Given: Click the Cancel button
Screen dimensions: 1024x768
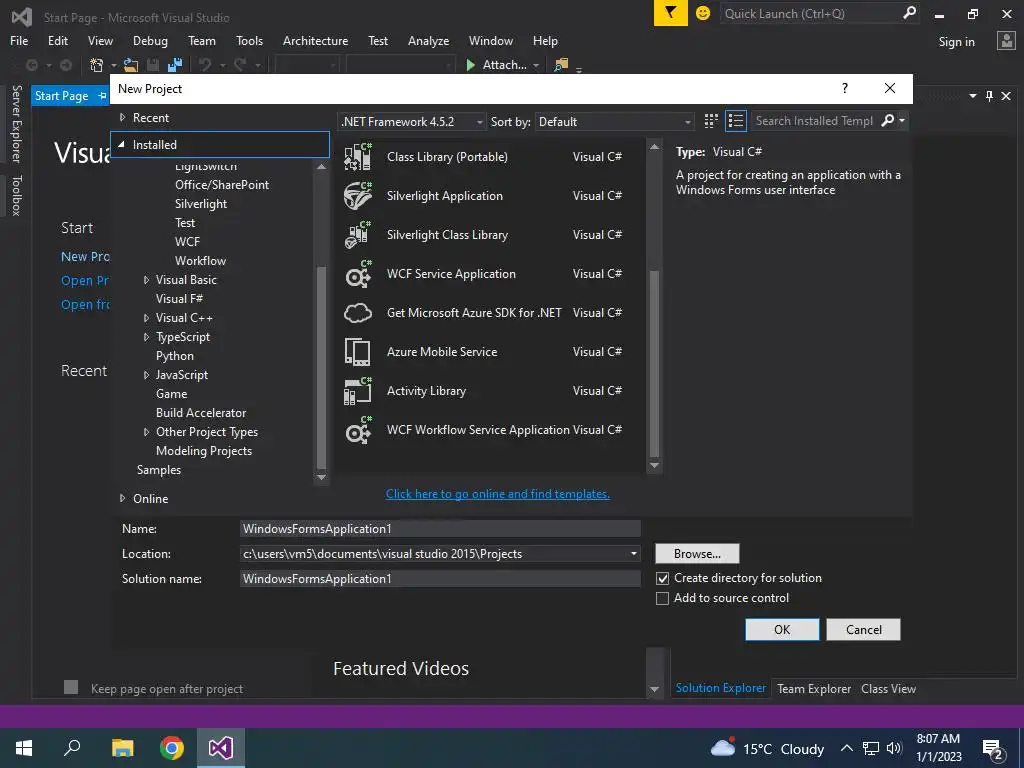Looking at the screenshot, I should [x=863, y=630].
